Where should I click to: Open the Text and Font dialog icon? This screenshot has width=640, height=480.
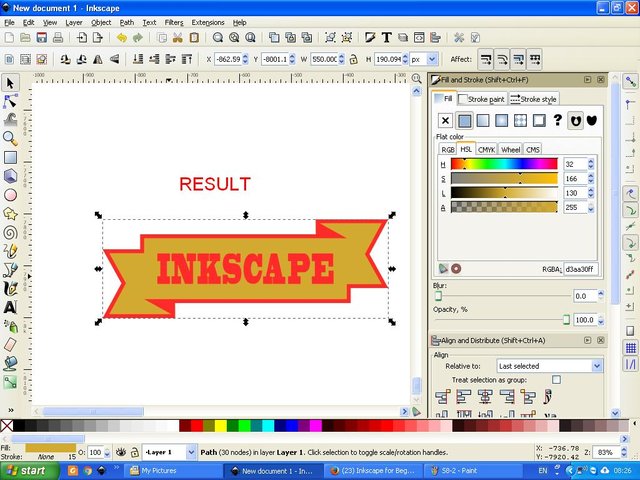click(x=387, y=38)
